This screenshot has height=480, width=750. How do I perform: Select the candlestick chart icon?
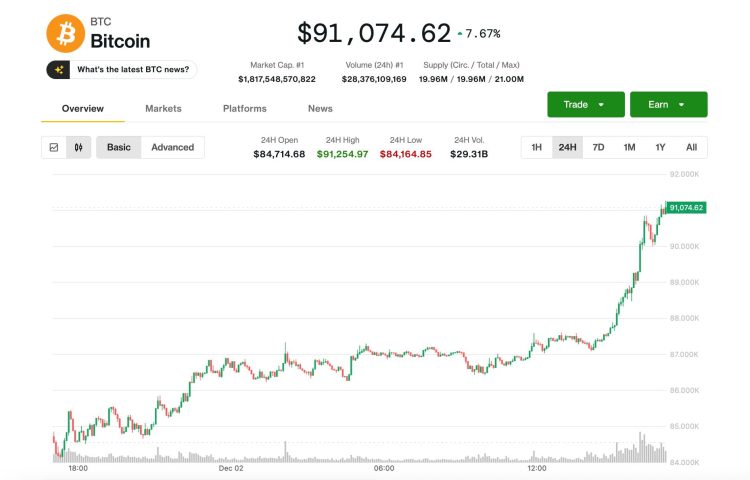78,147
